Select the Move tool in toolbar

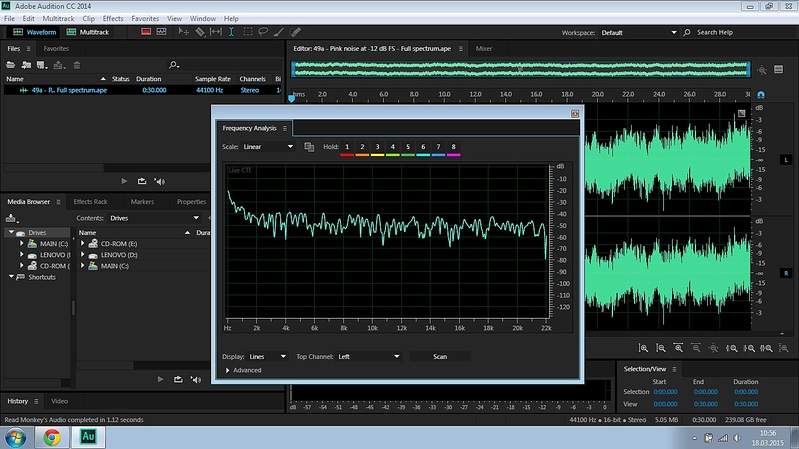183,32
